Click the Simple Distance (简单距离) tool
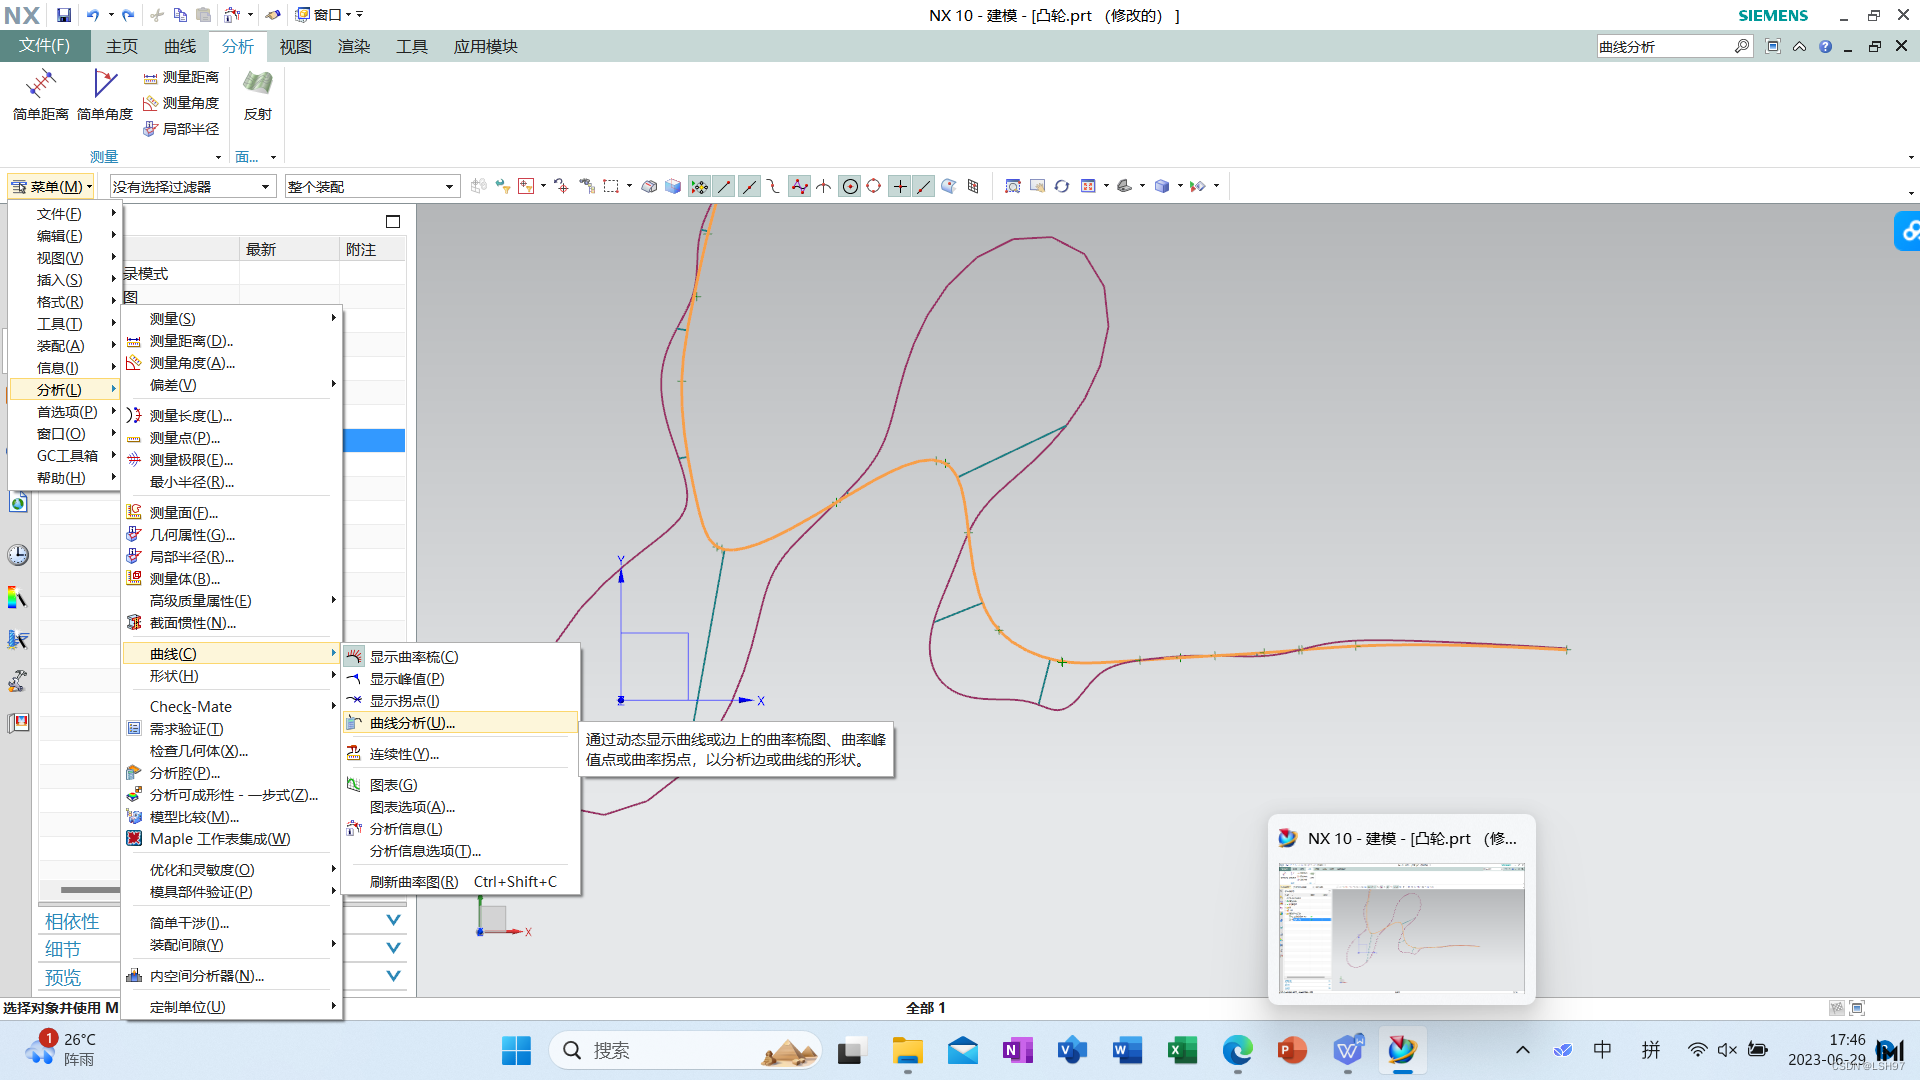The image size is (1920, 1080). point(41,94)
